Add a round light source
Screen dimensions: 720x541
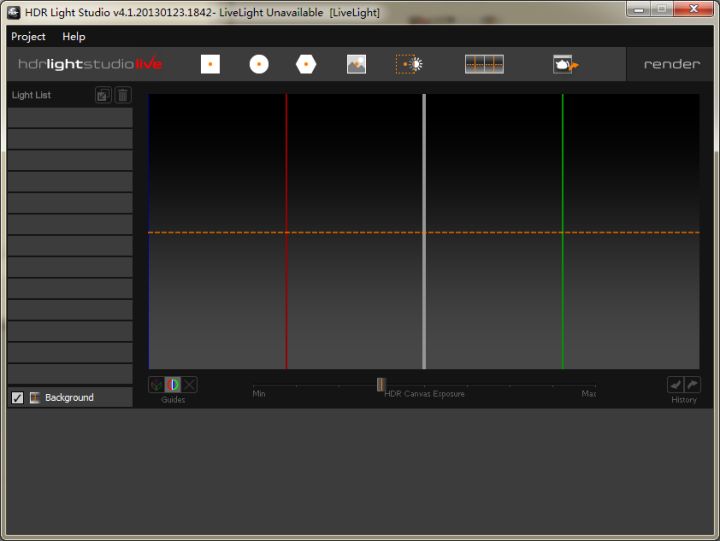[x=259, y=64]
